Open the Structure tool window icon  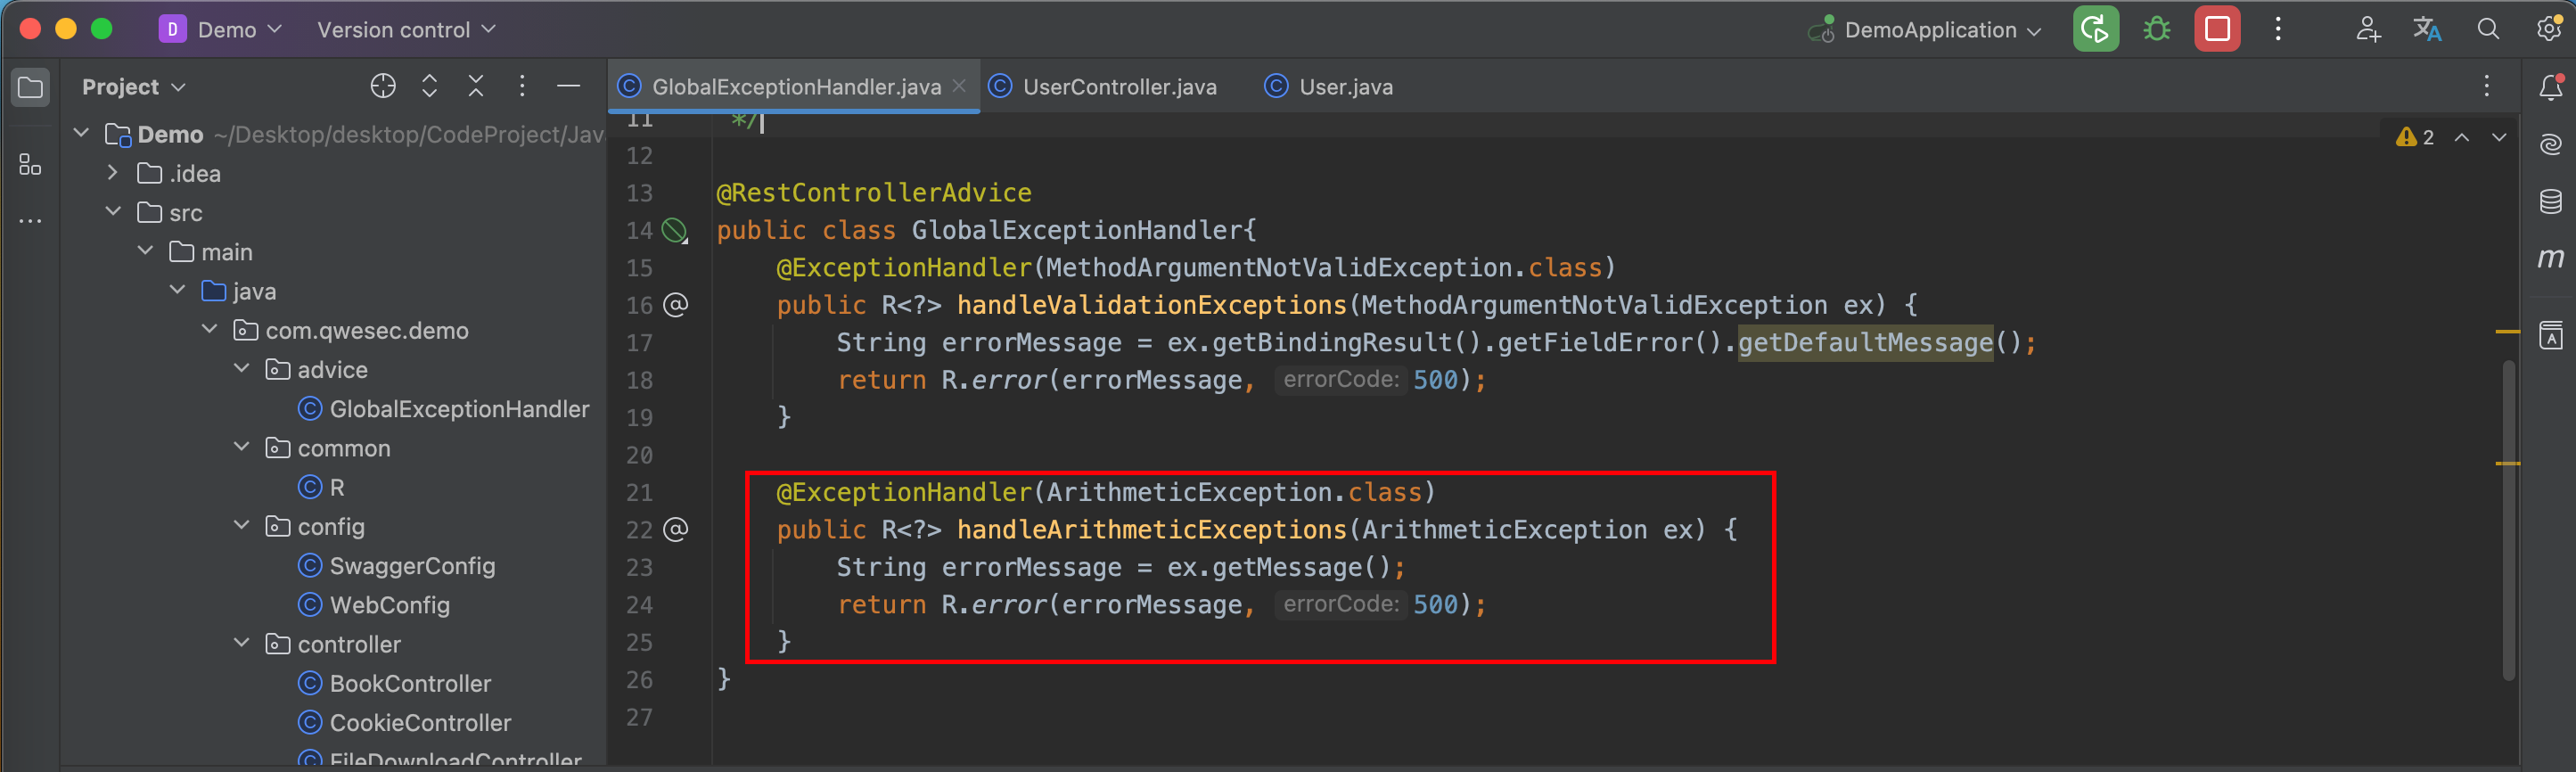pyautogui.click(x=30, y=164)
